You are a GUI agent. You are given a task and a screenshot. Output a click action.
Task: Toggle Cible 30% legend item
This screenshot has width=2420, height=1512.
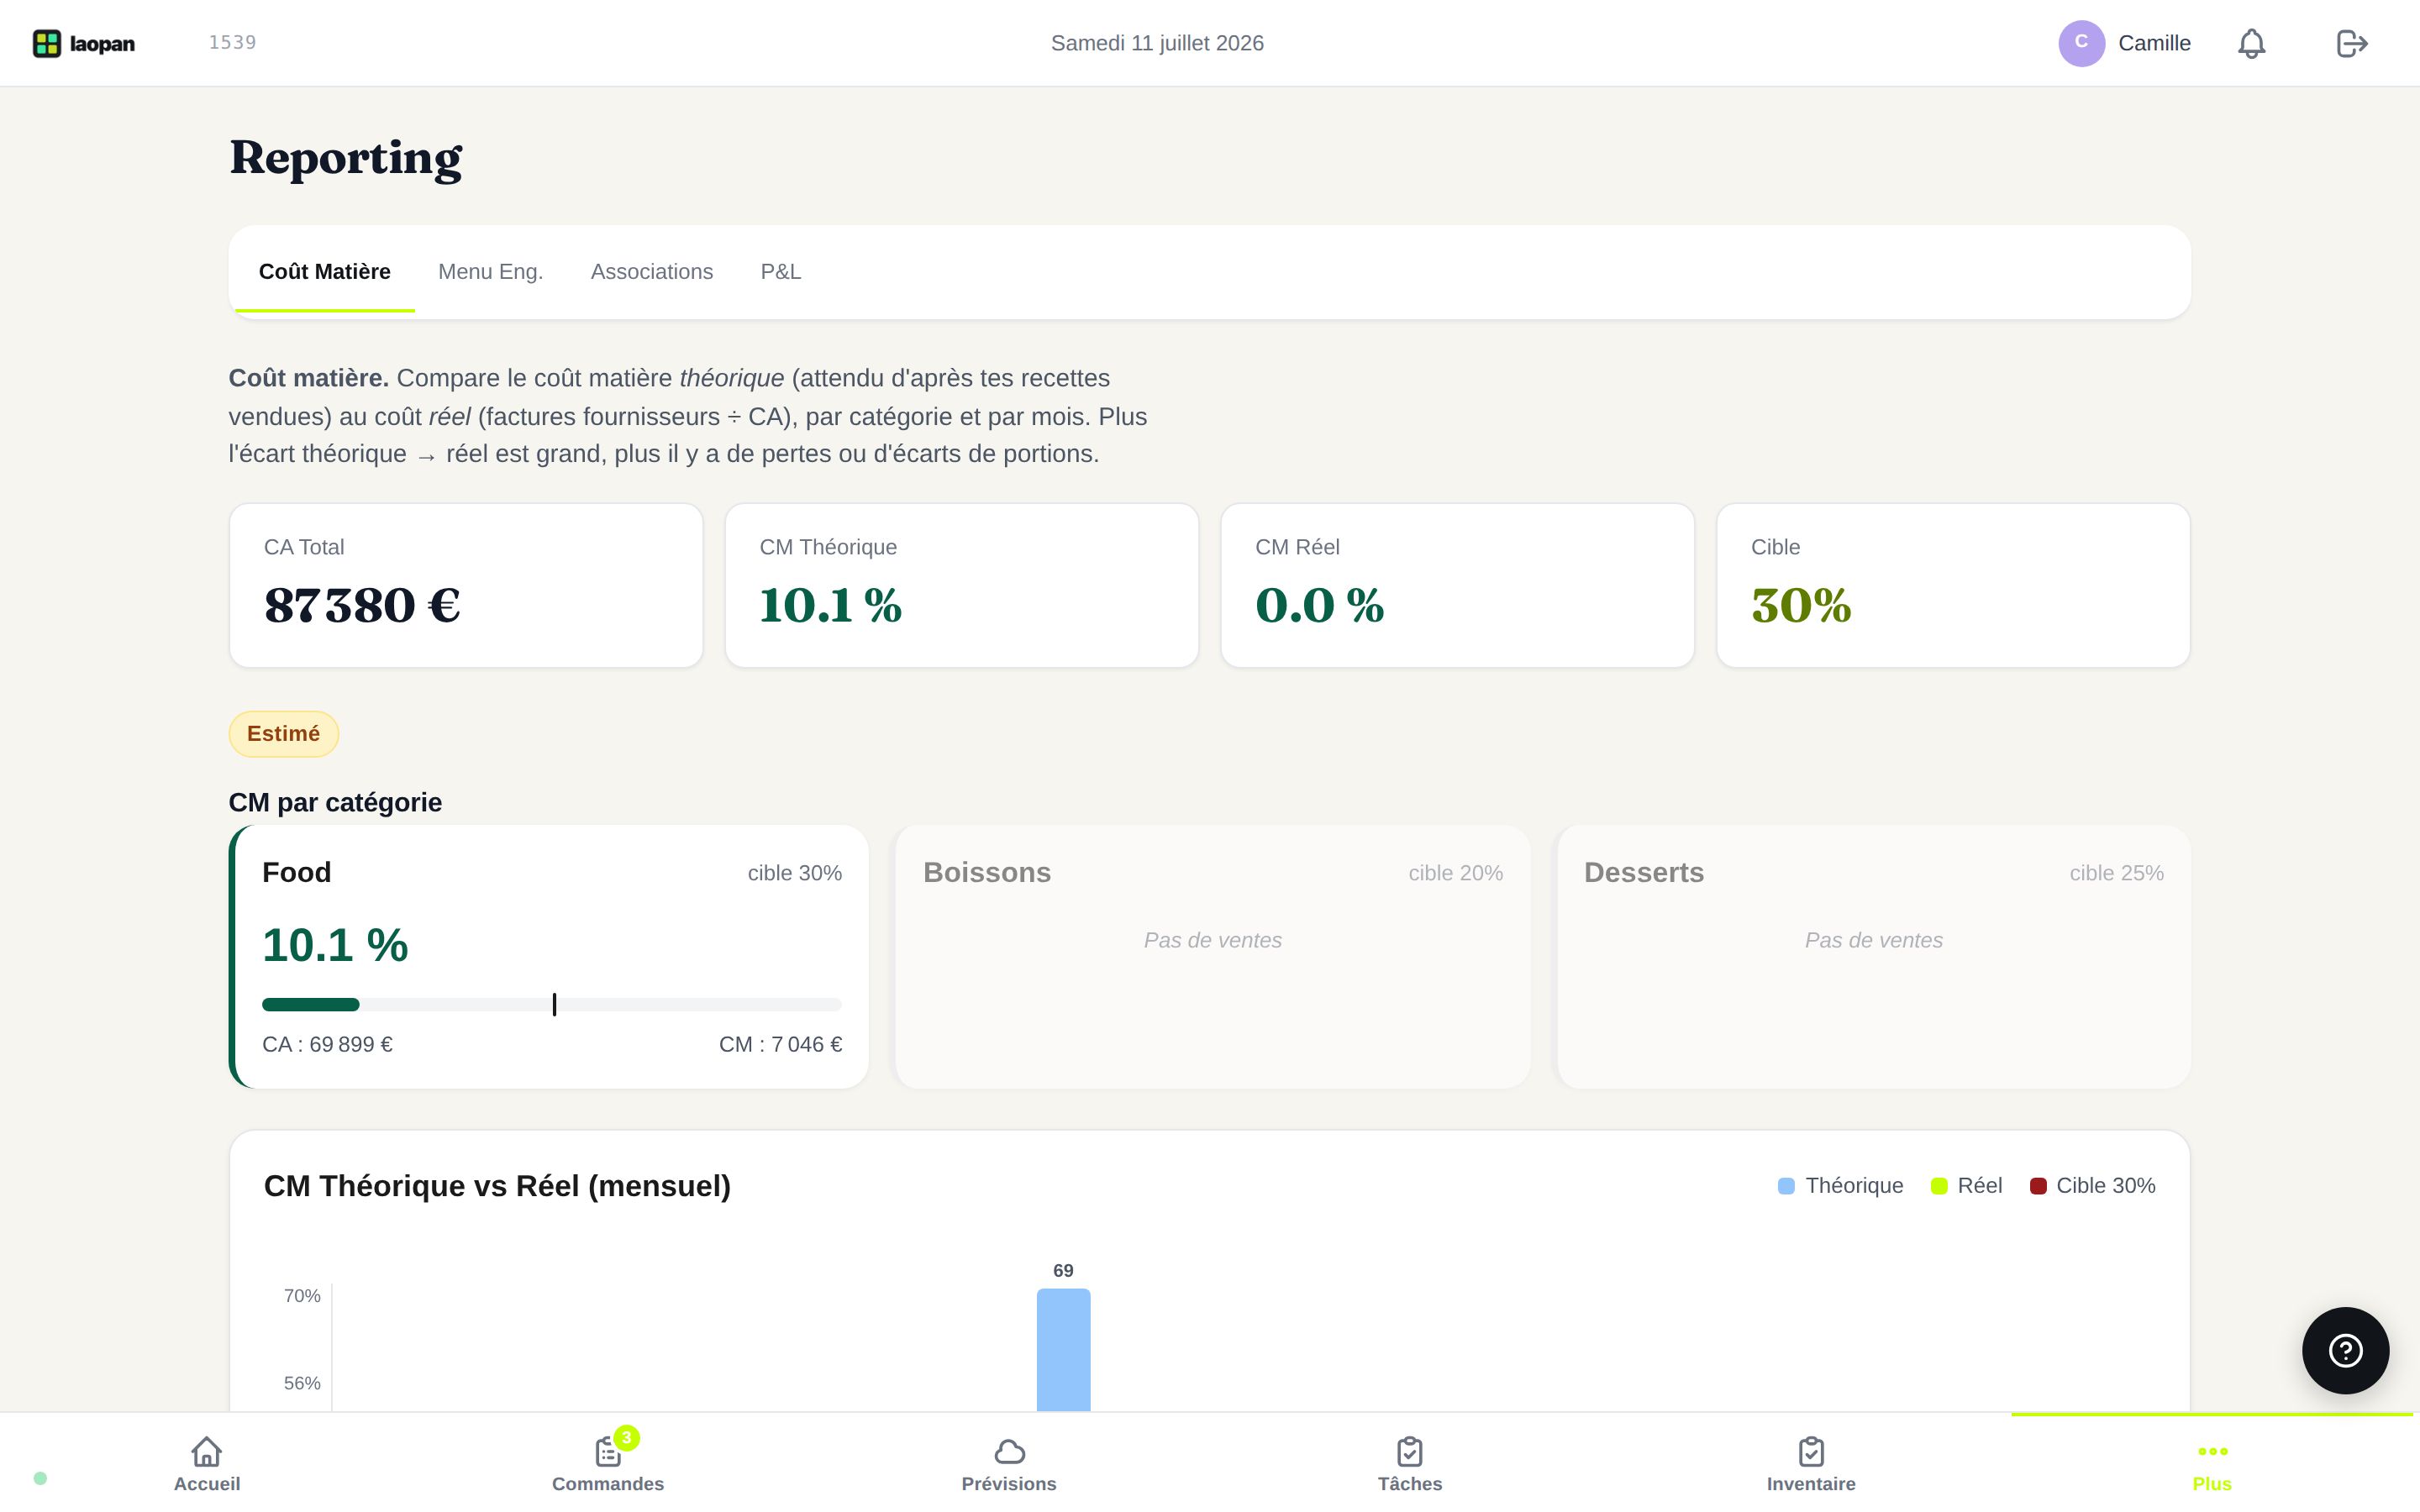click(2092, 1186)
